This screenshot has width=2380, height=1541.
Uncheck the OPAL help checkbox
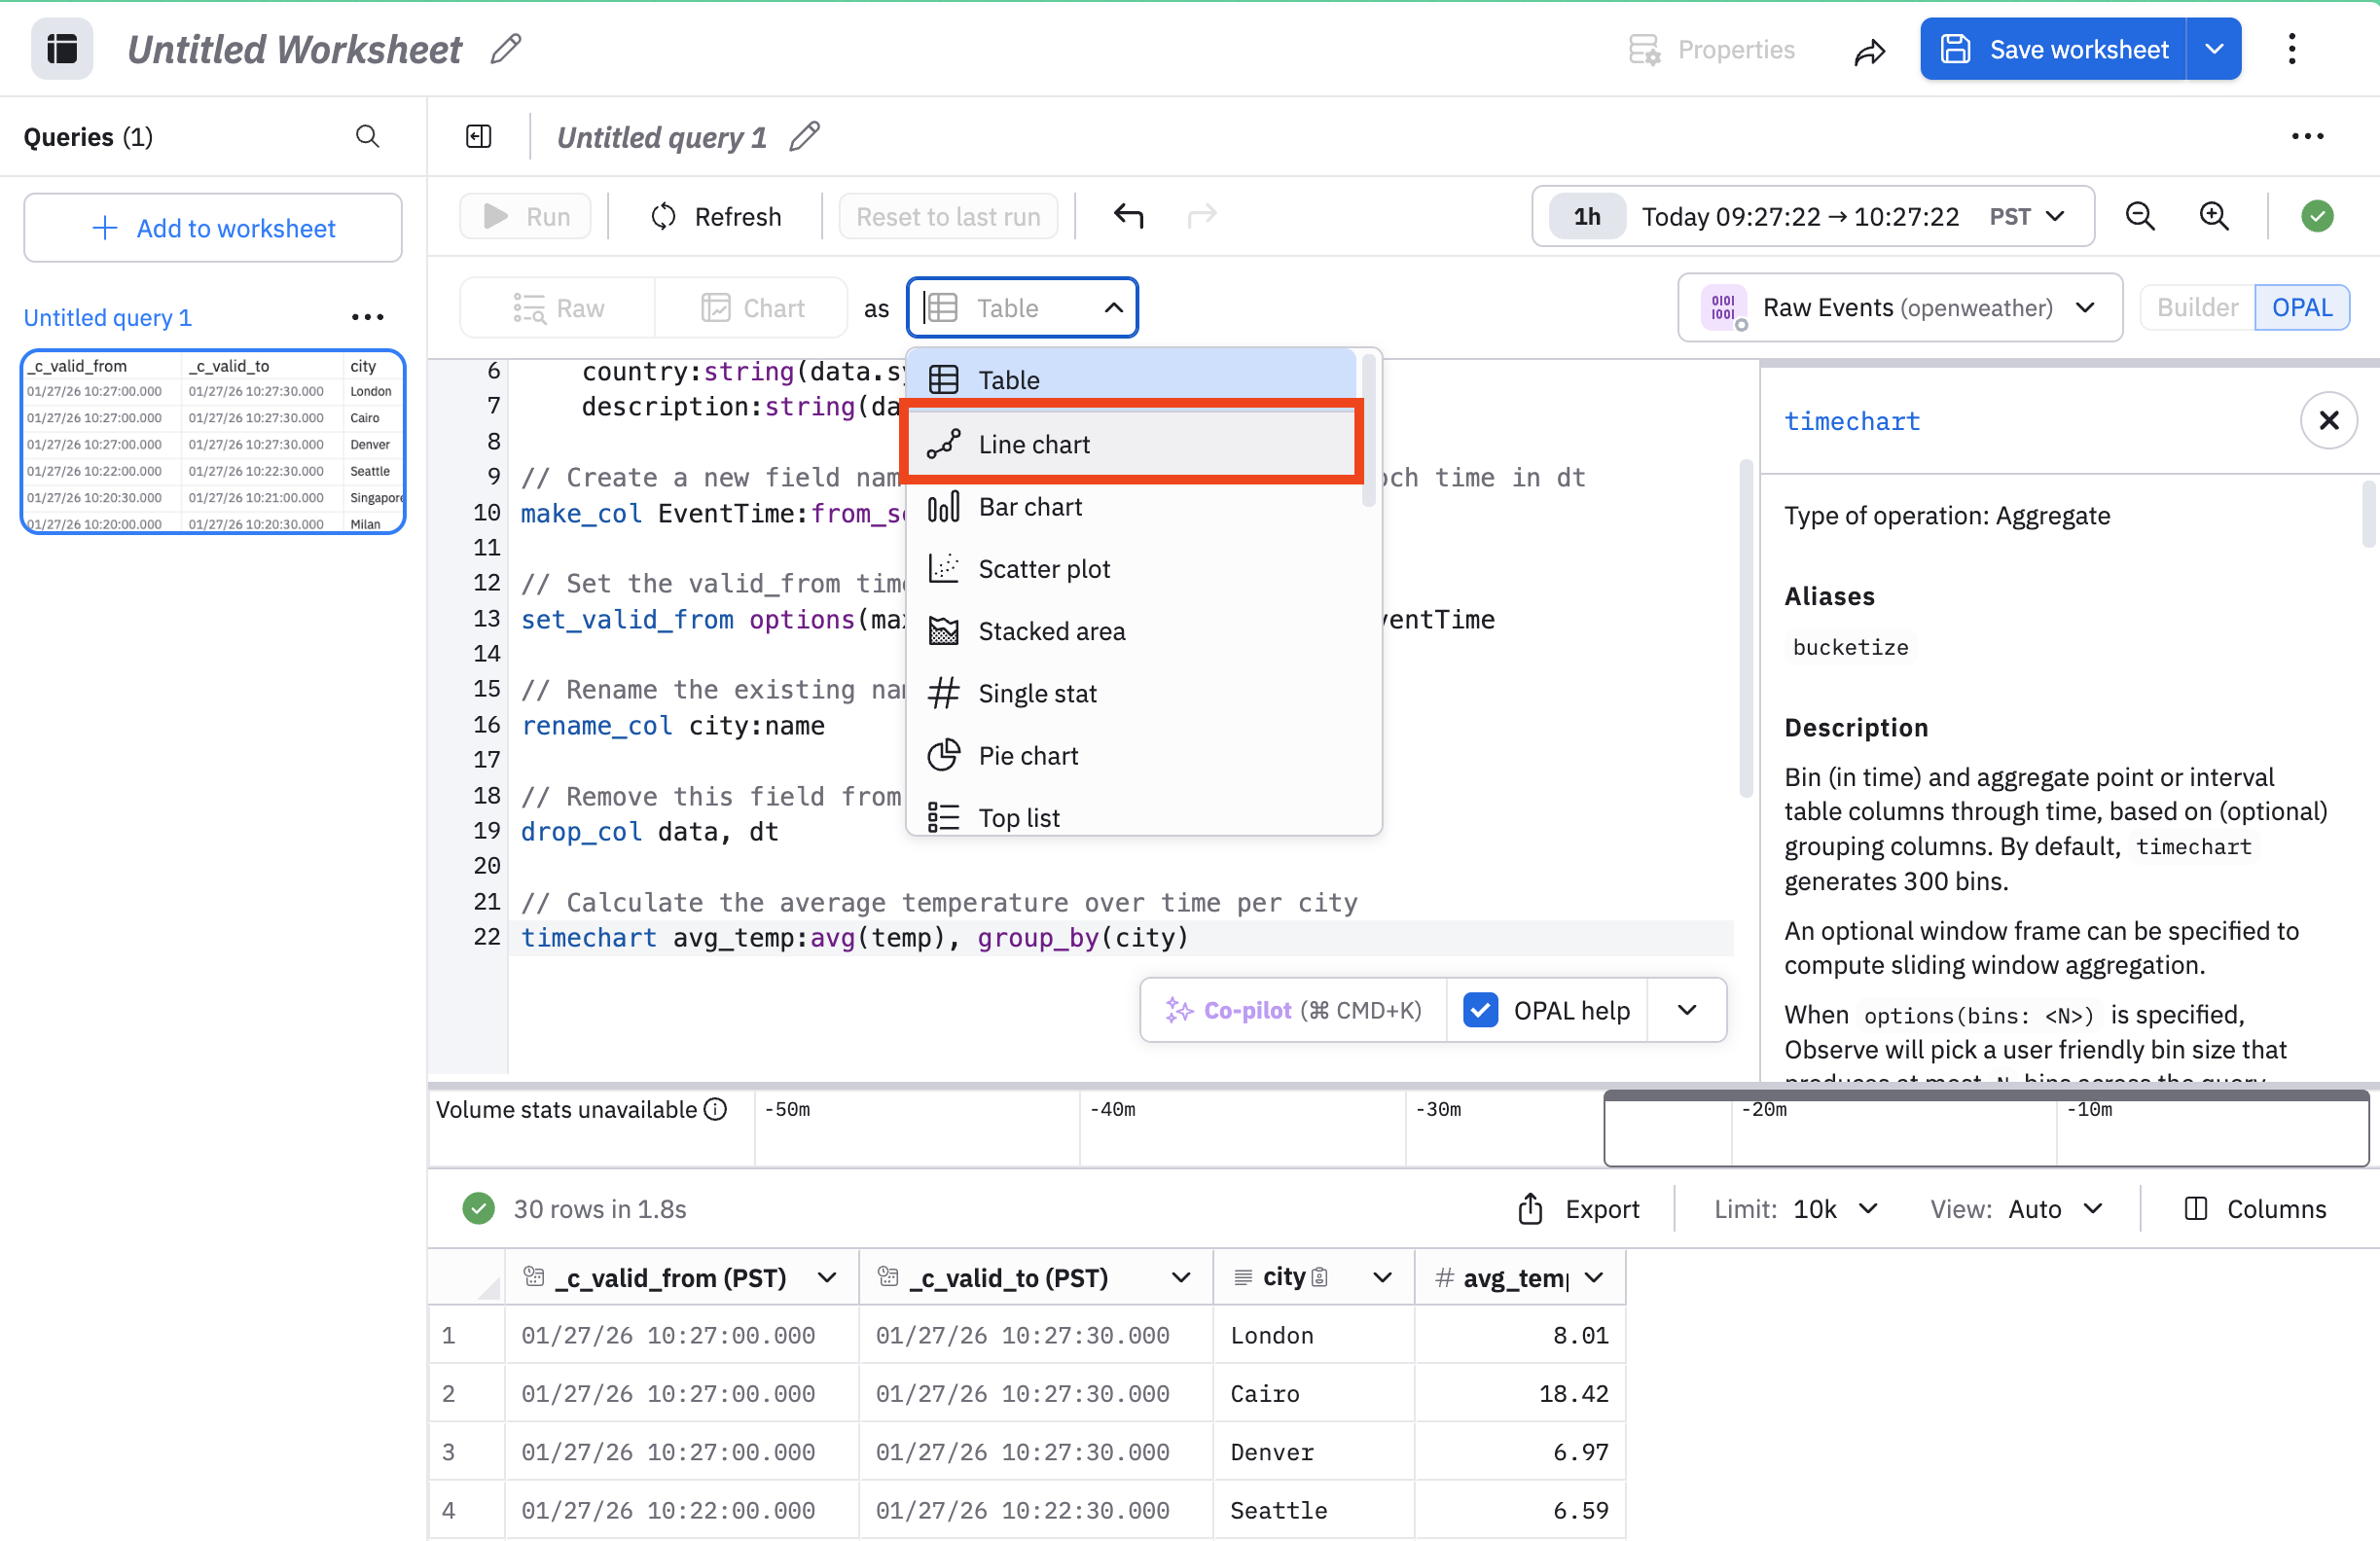1479,1010
